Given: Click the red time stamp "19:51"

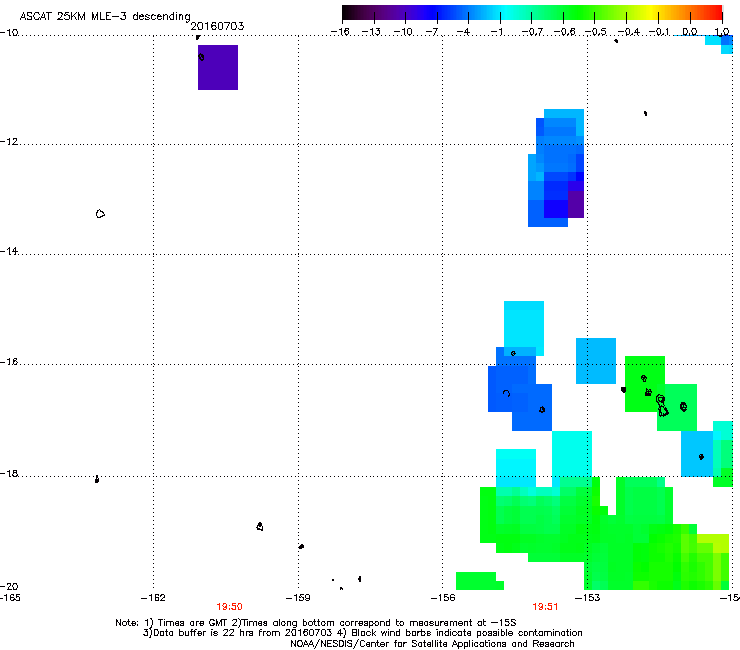Looking at the screenshot, I should (545, 607).
